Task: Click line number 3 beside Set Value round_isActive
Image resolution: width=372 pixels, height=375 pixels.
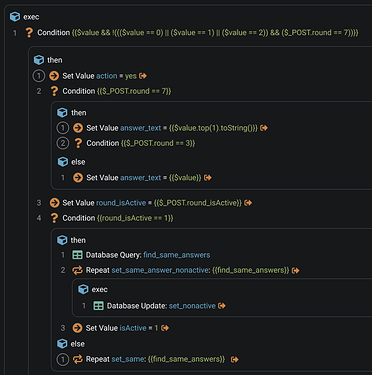Action: pyautogui.click(x=39, y=203)
